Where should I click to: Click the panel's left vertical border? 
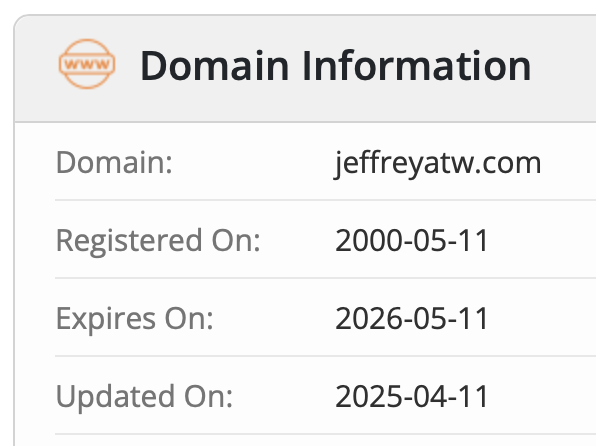tap(14, 266)
